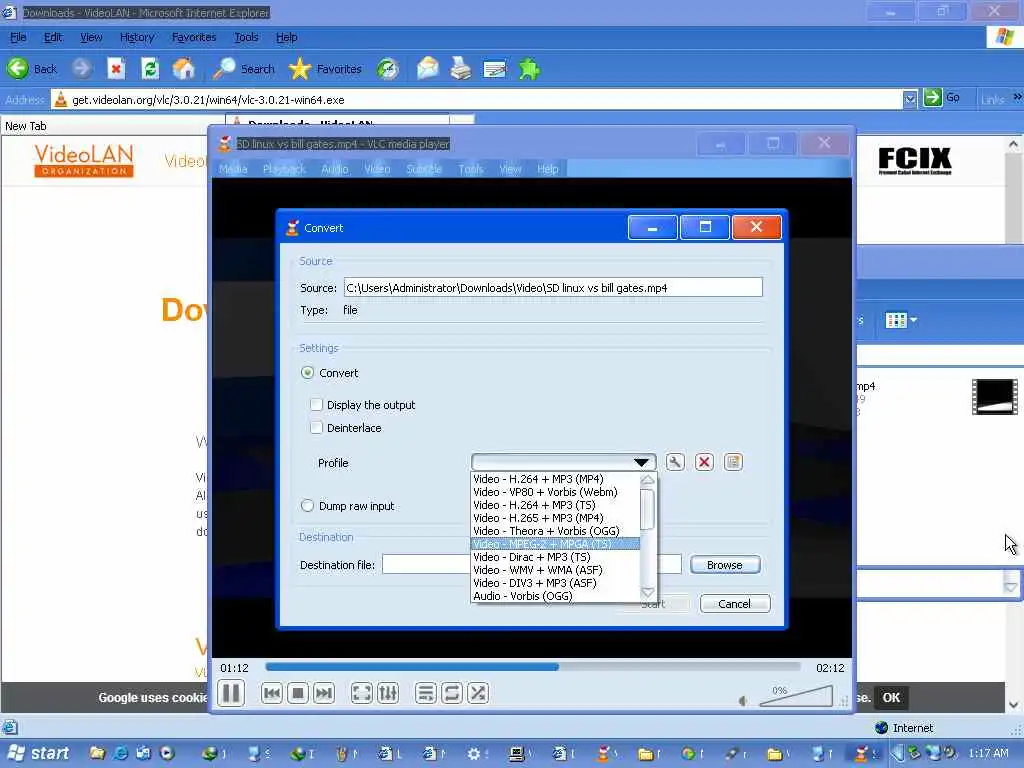Create a new profile icon
The image size is (1024, 768).
733,462
